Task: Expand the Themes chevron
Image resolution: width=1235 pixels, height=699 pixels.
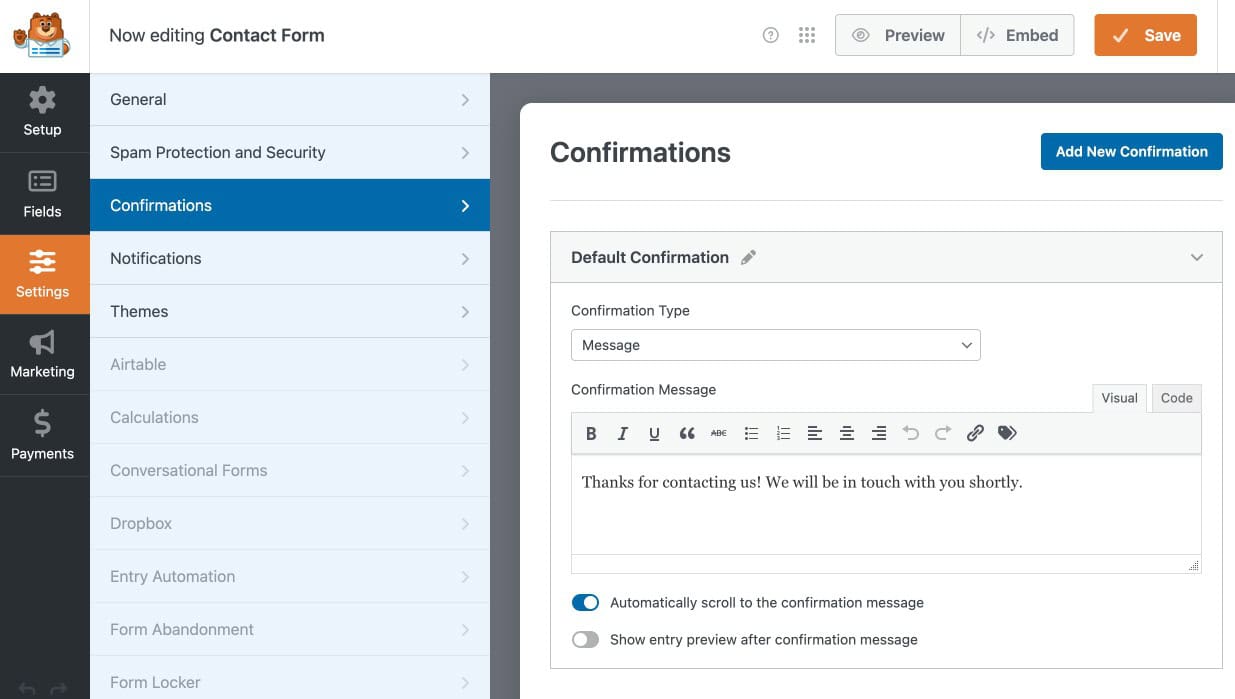Action: coord(465,312)
